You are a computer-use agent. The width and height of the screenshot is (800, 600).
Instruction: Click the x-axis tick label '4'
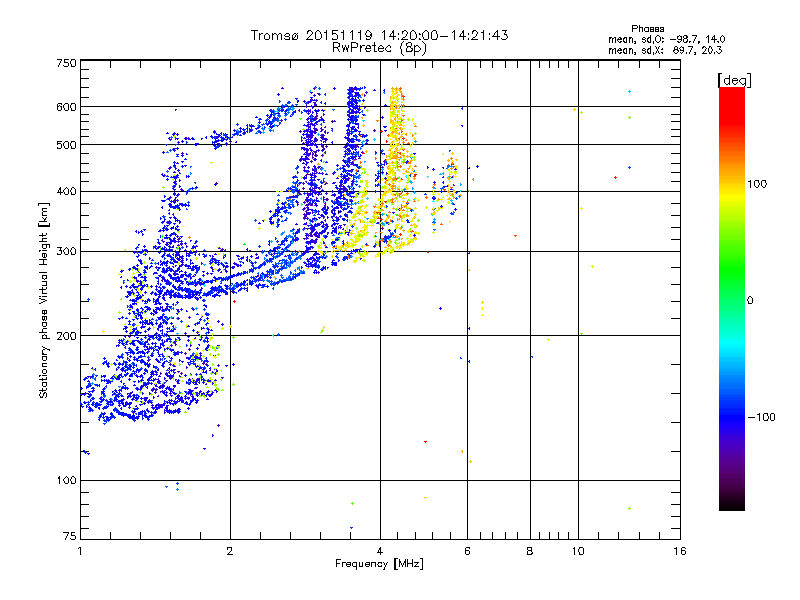point(380,551)
